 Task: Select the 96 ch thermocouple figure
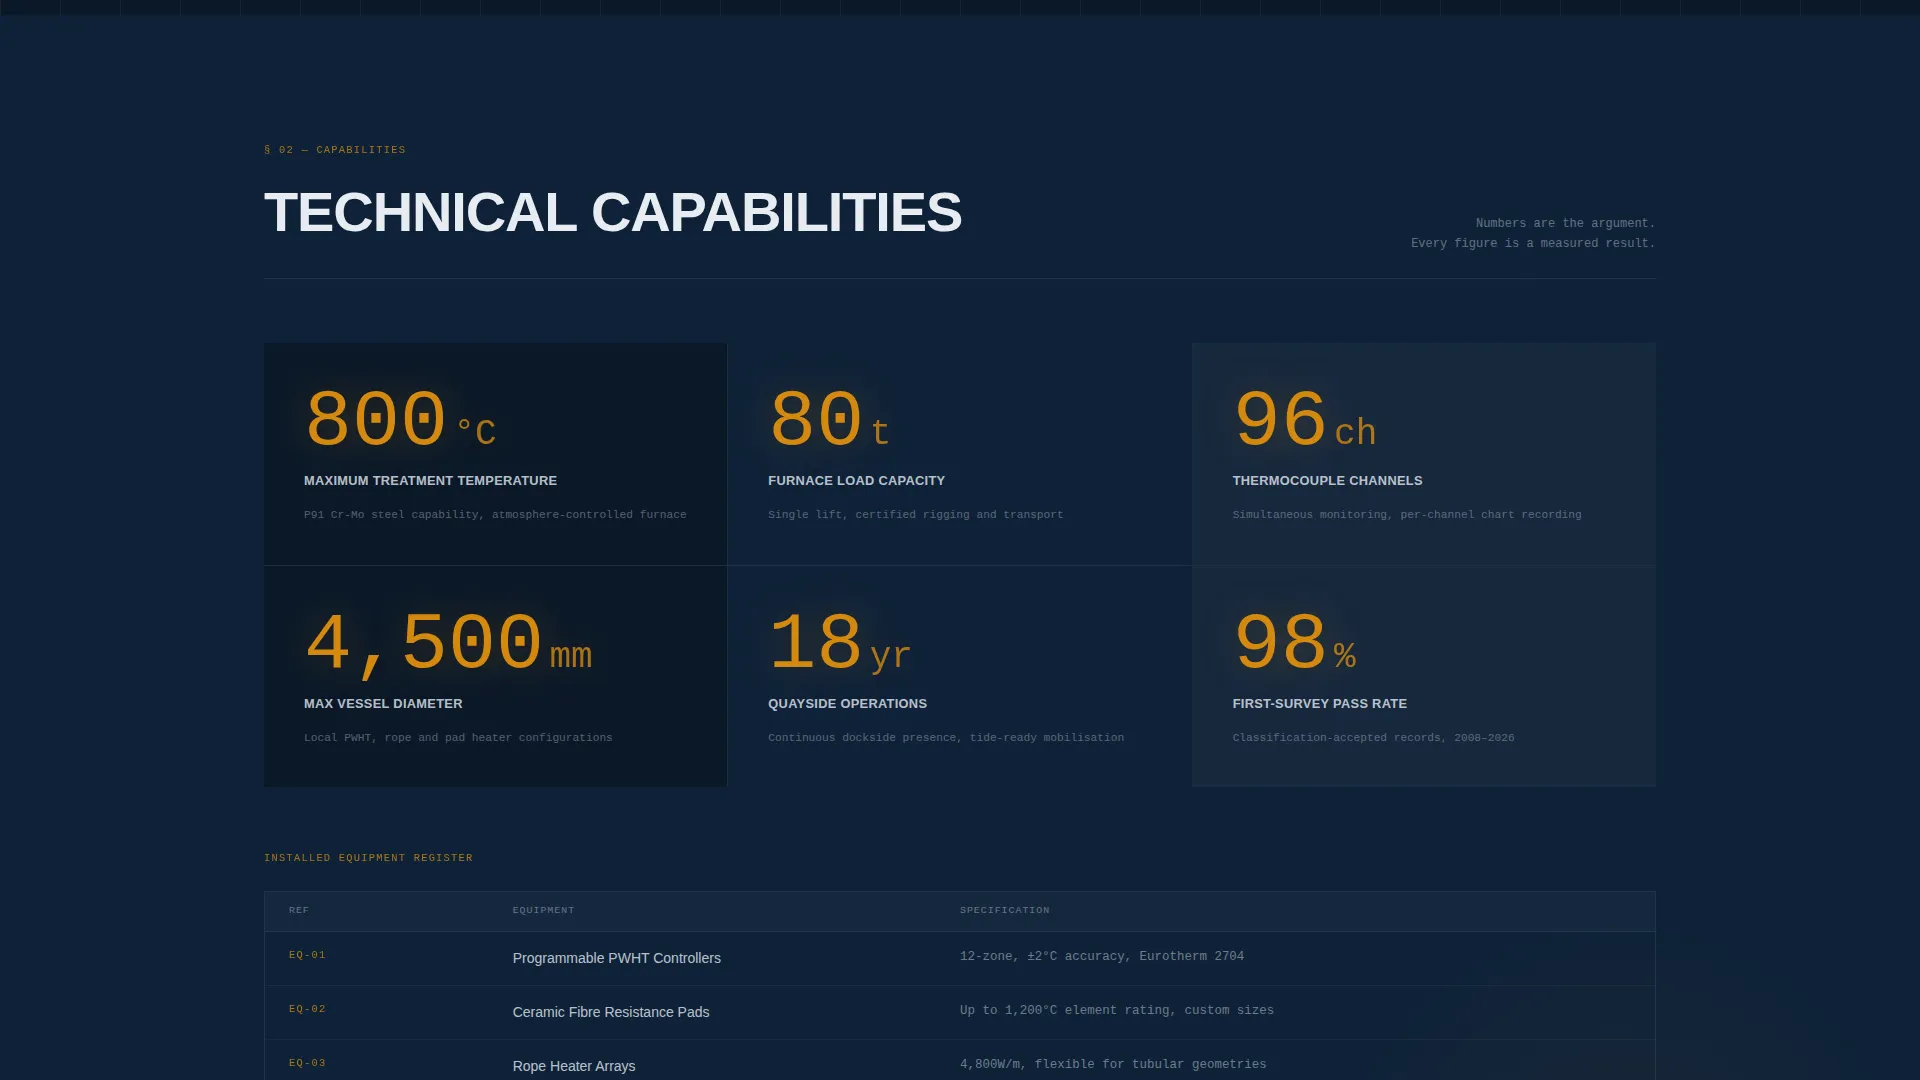[x=1305, y=420]
